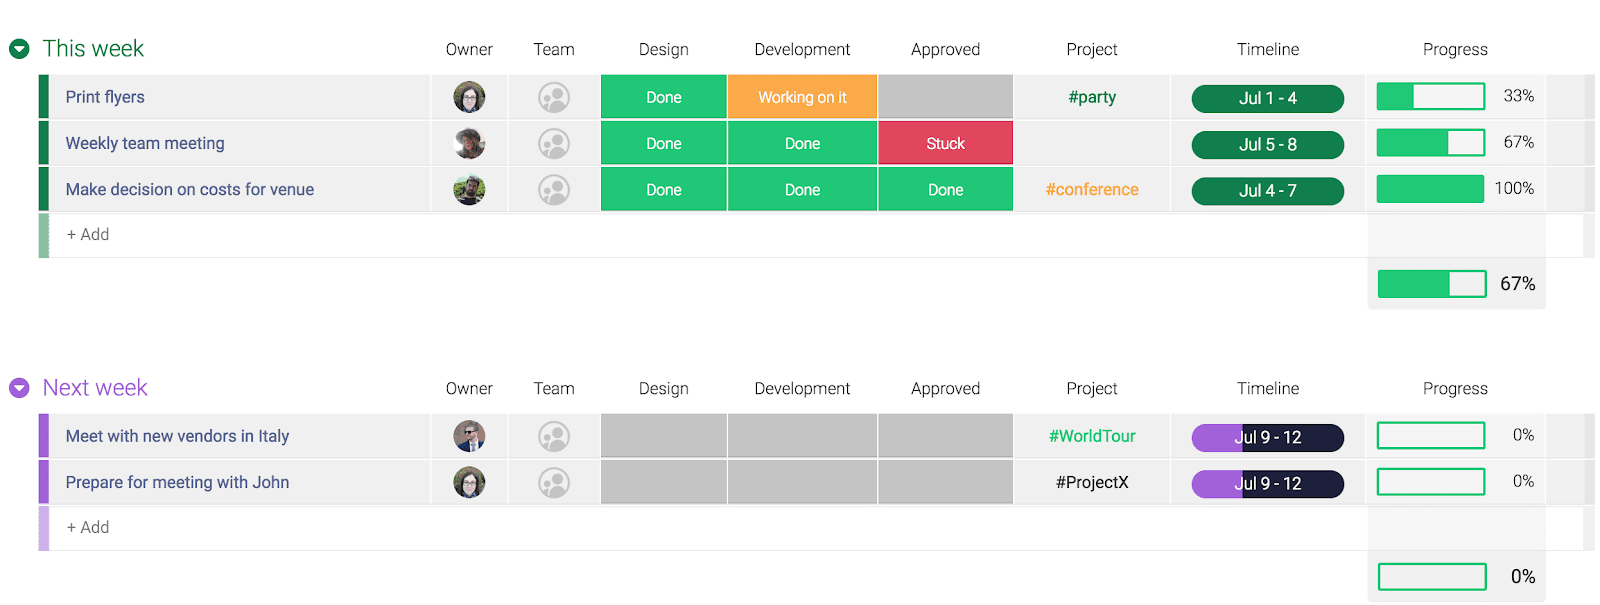Open the #WorldTour project tag
This screenshot has width=1600, height=605.
point(1091,436)
